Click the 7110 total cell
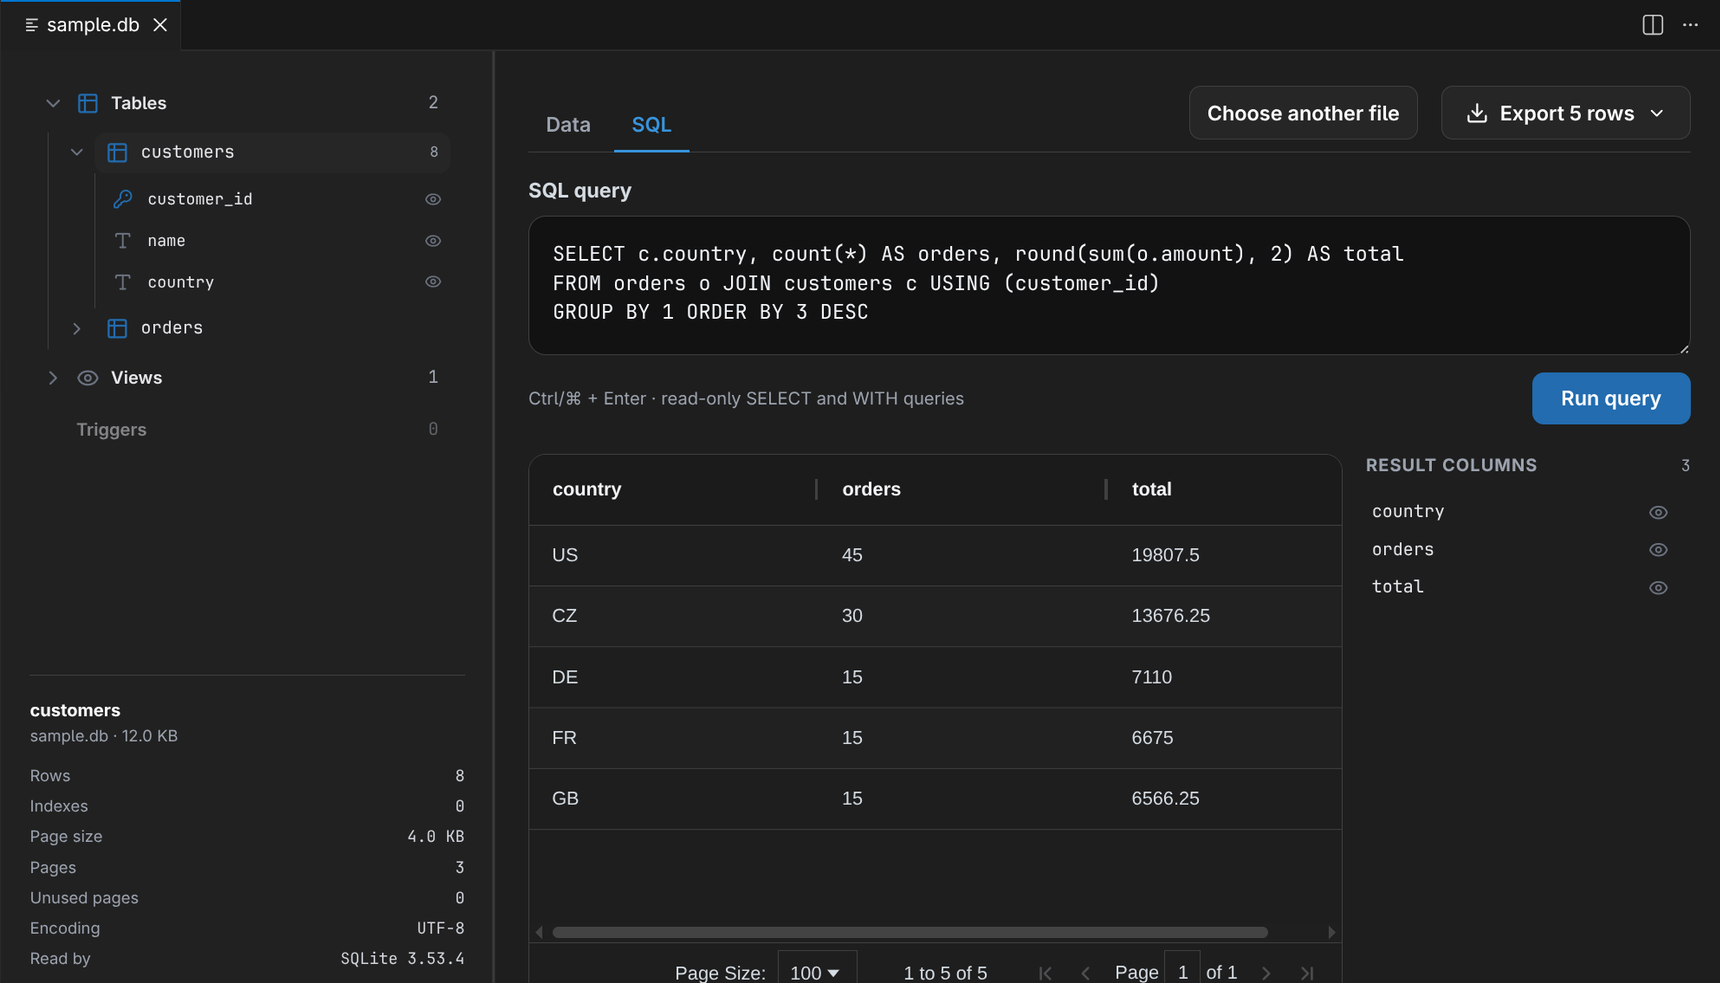Screen dimensions: 1720x983 (x=1224, y=677)
